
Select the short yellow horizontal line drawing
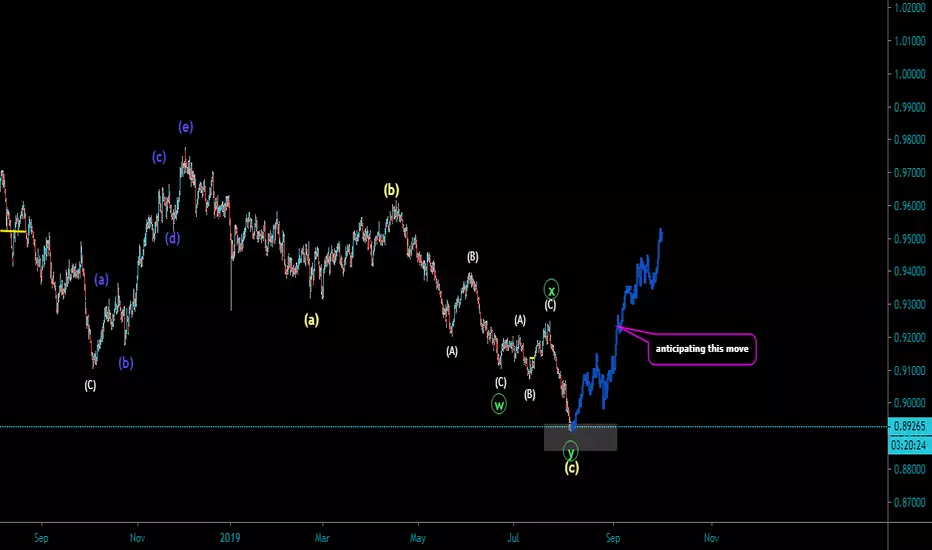[x=12, y=231]
